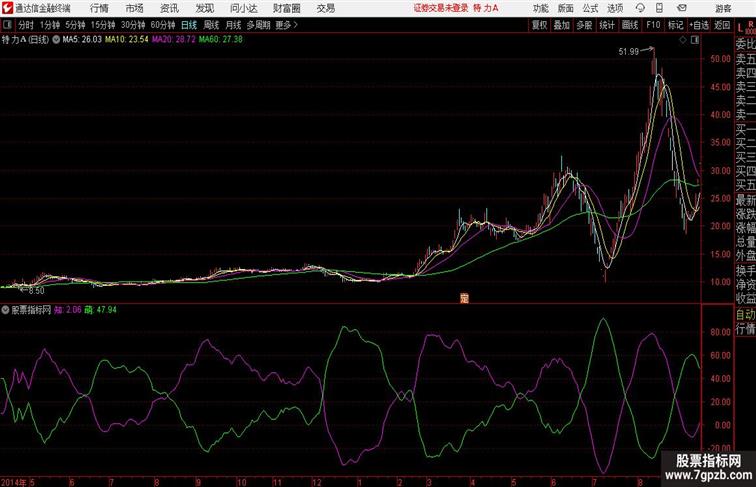The height and width of the screenshot is (487, 756).
Task: Expand indicator settings arrow beside 特力A(日线)
Action: coord(56,40)
